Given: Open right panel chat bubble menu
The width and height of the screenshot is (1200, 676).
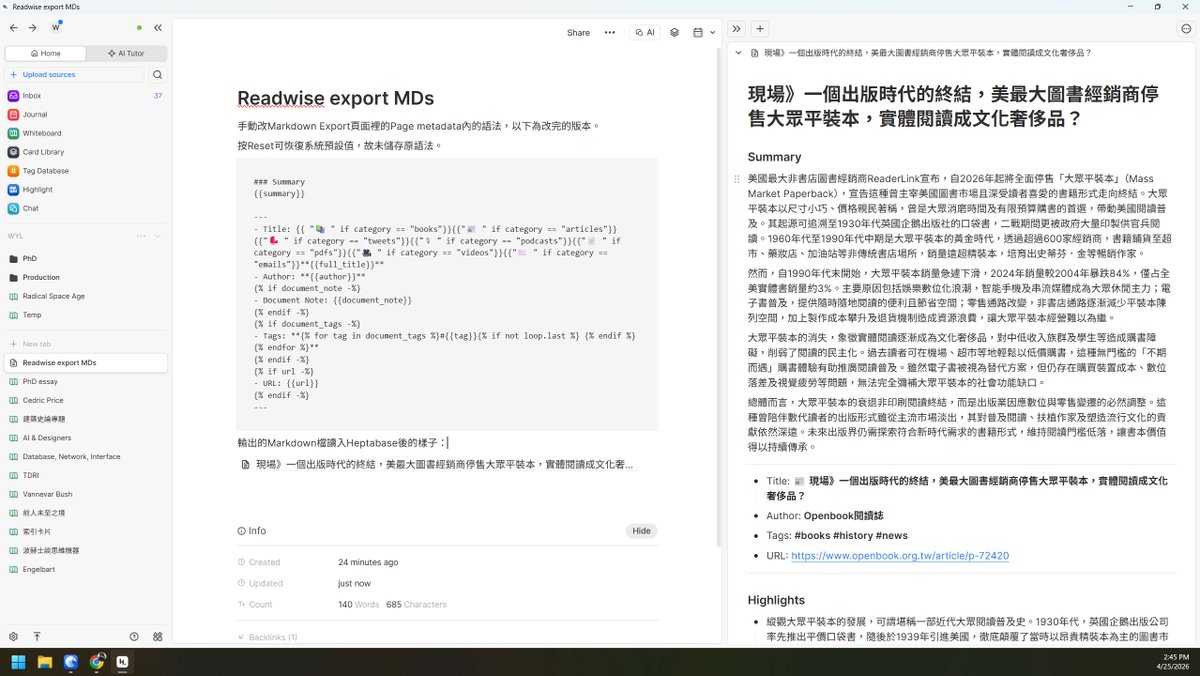Looking at the screenshot, I should pos(1186,29).
